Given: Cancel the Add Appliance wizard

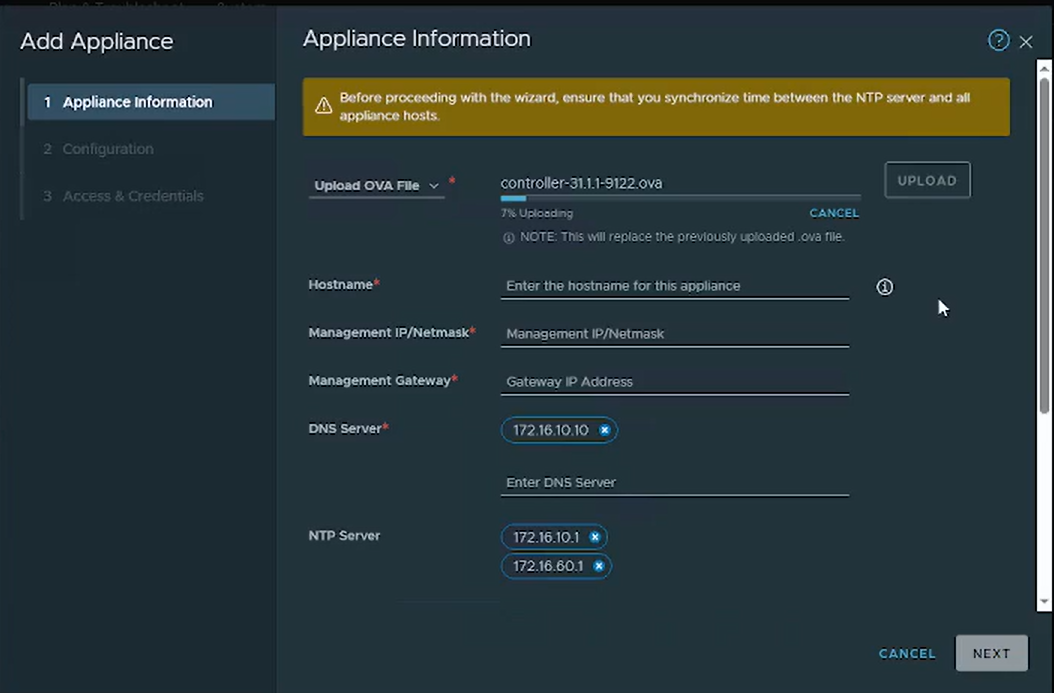Looking at the screenshot, I should (x=907, y=653).
